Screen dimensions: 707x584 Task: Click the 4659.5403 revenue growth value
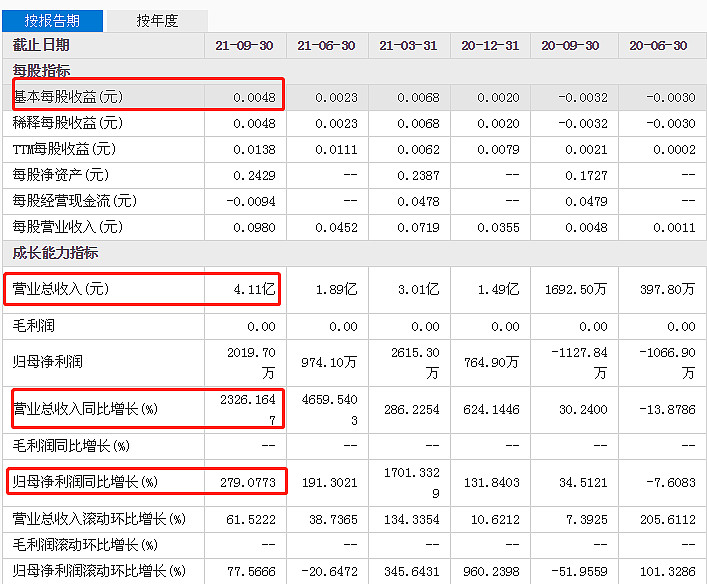[x=330, y=410]
